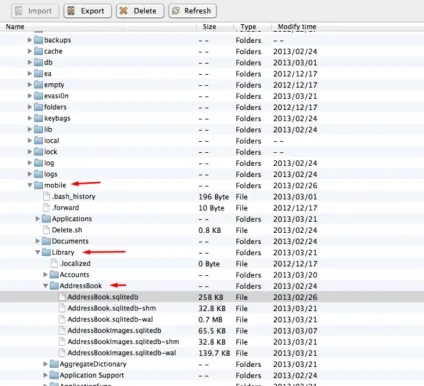Click the Library folder icon
Screen dimensions: 424x386
click(x=46, y=252)
